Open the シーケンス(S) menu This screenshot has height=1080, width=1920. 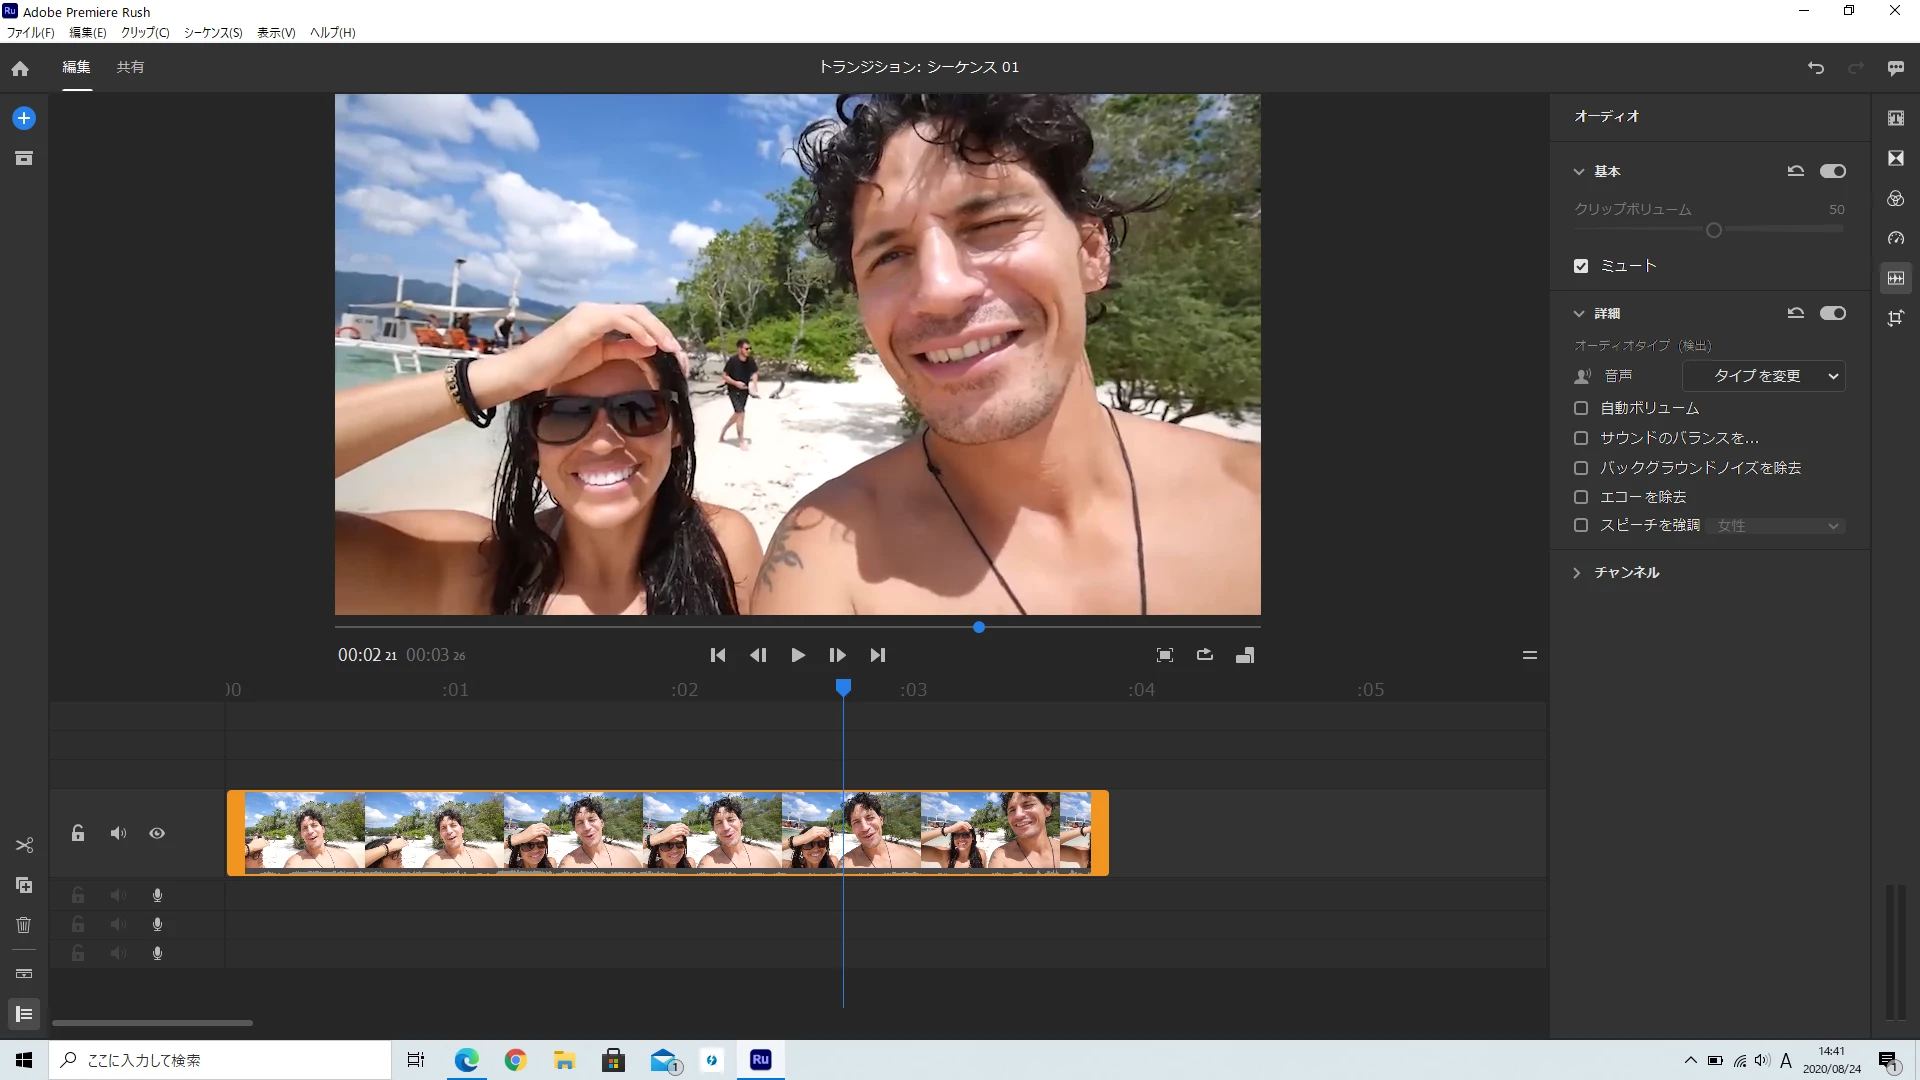tap(213, 32)
